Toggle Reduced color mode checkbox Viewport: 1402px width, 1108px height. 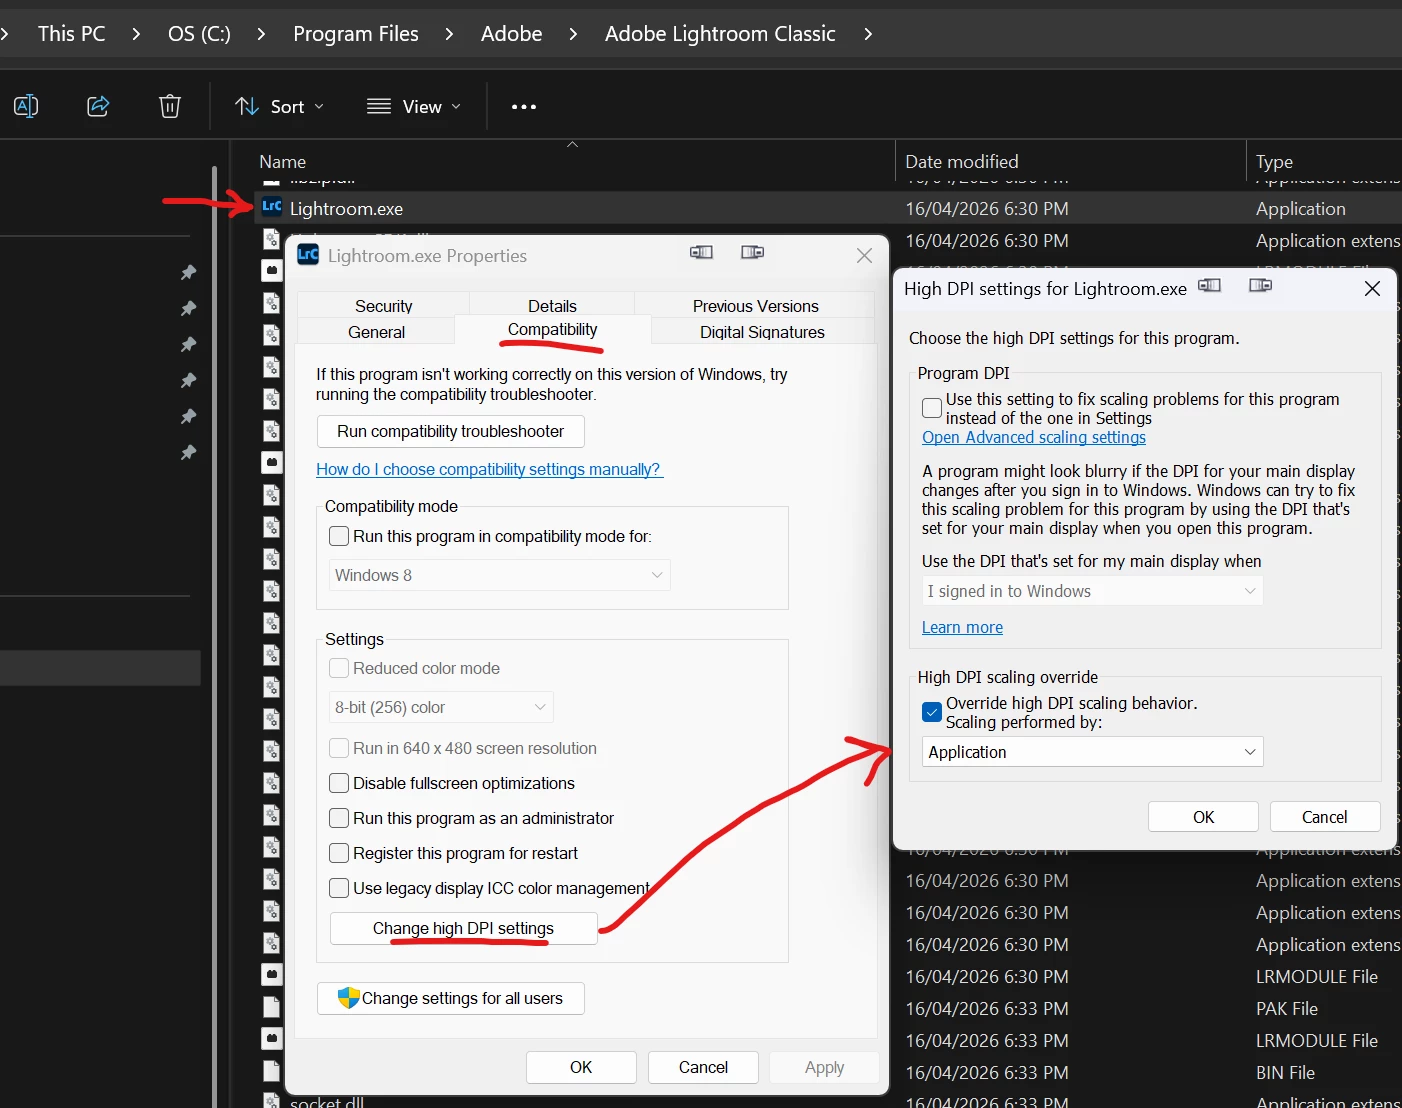pos(339,668)
